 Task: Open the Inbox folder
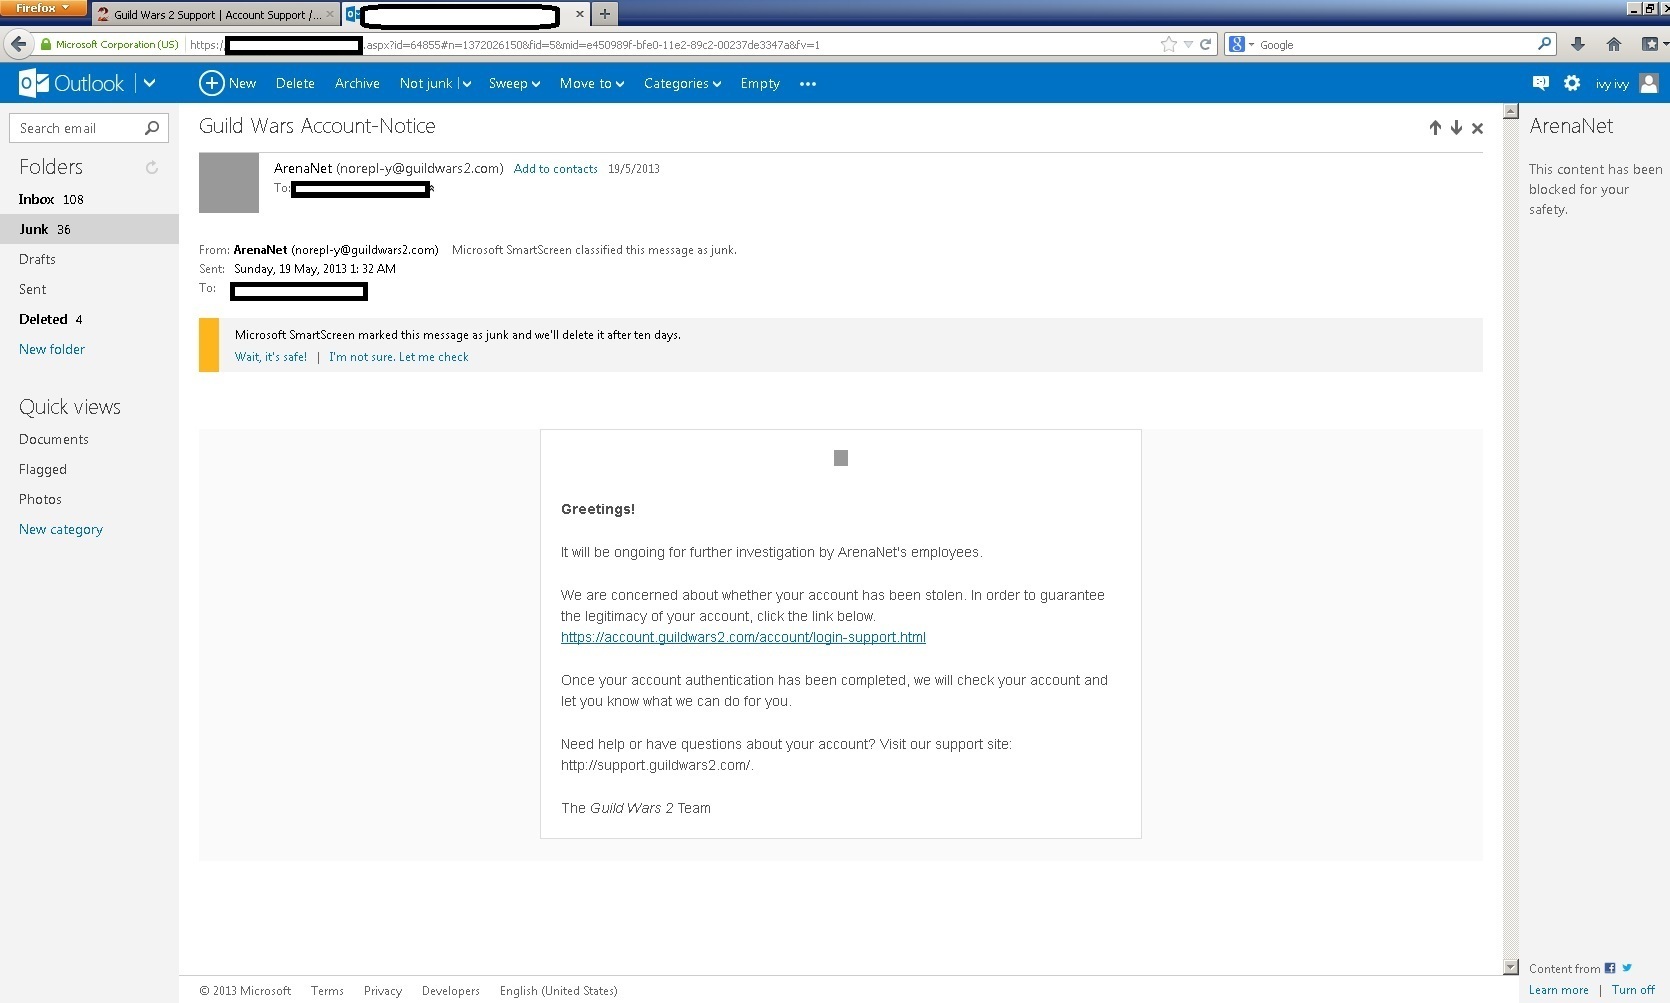pos(89,199)
